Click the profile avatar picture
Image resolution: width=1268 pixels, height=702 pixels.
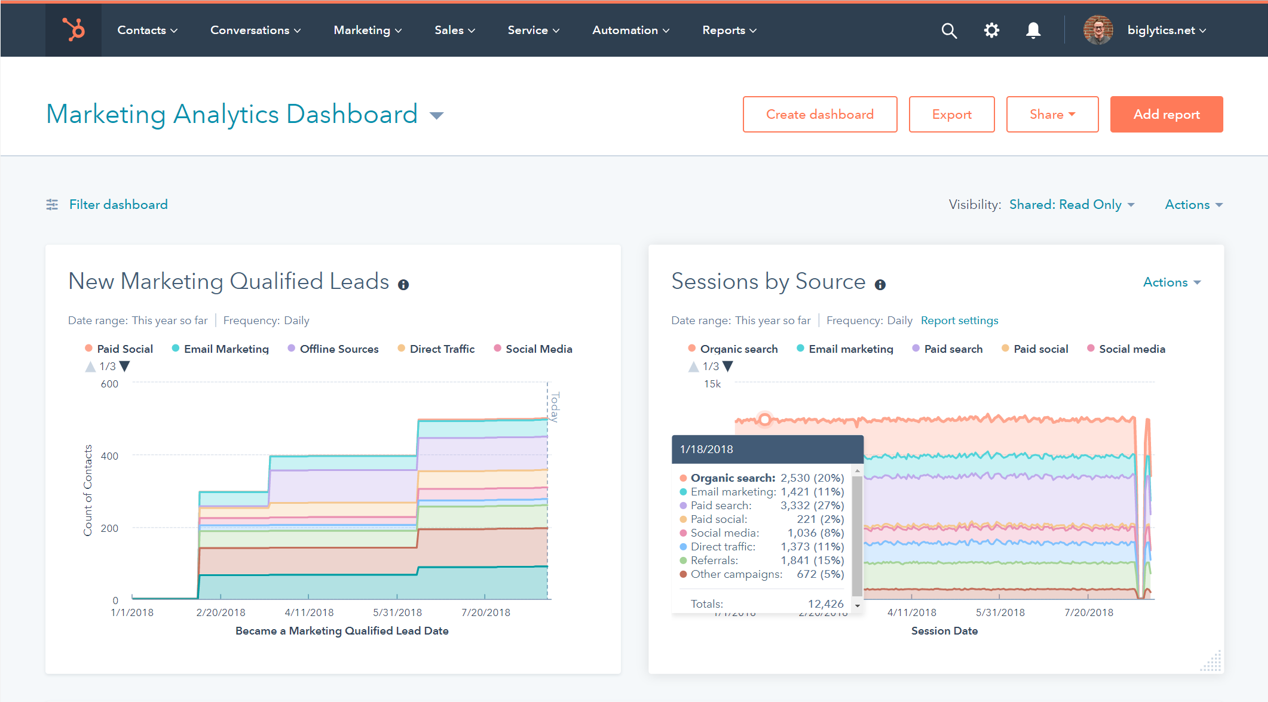(x=1097, y=30)
